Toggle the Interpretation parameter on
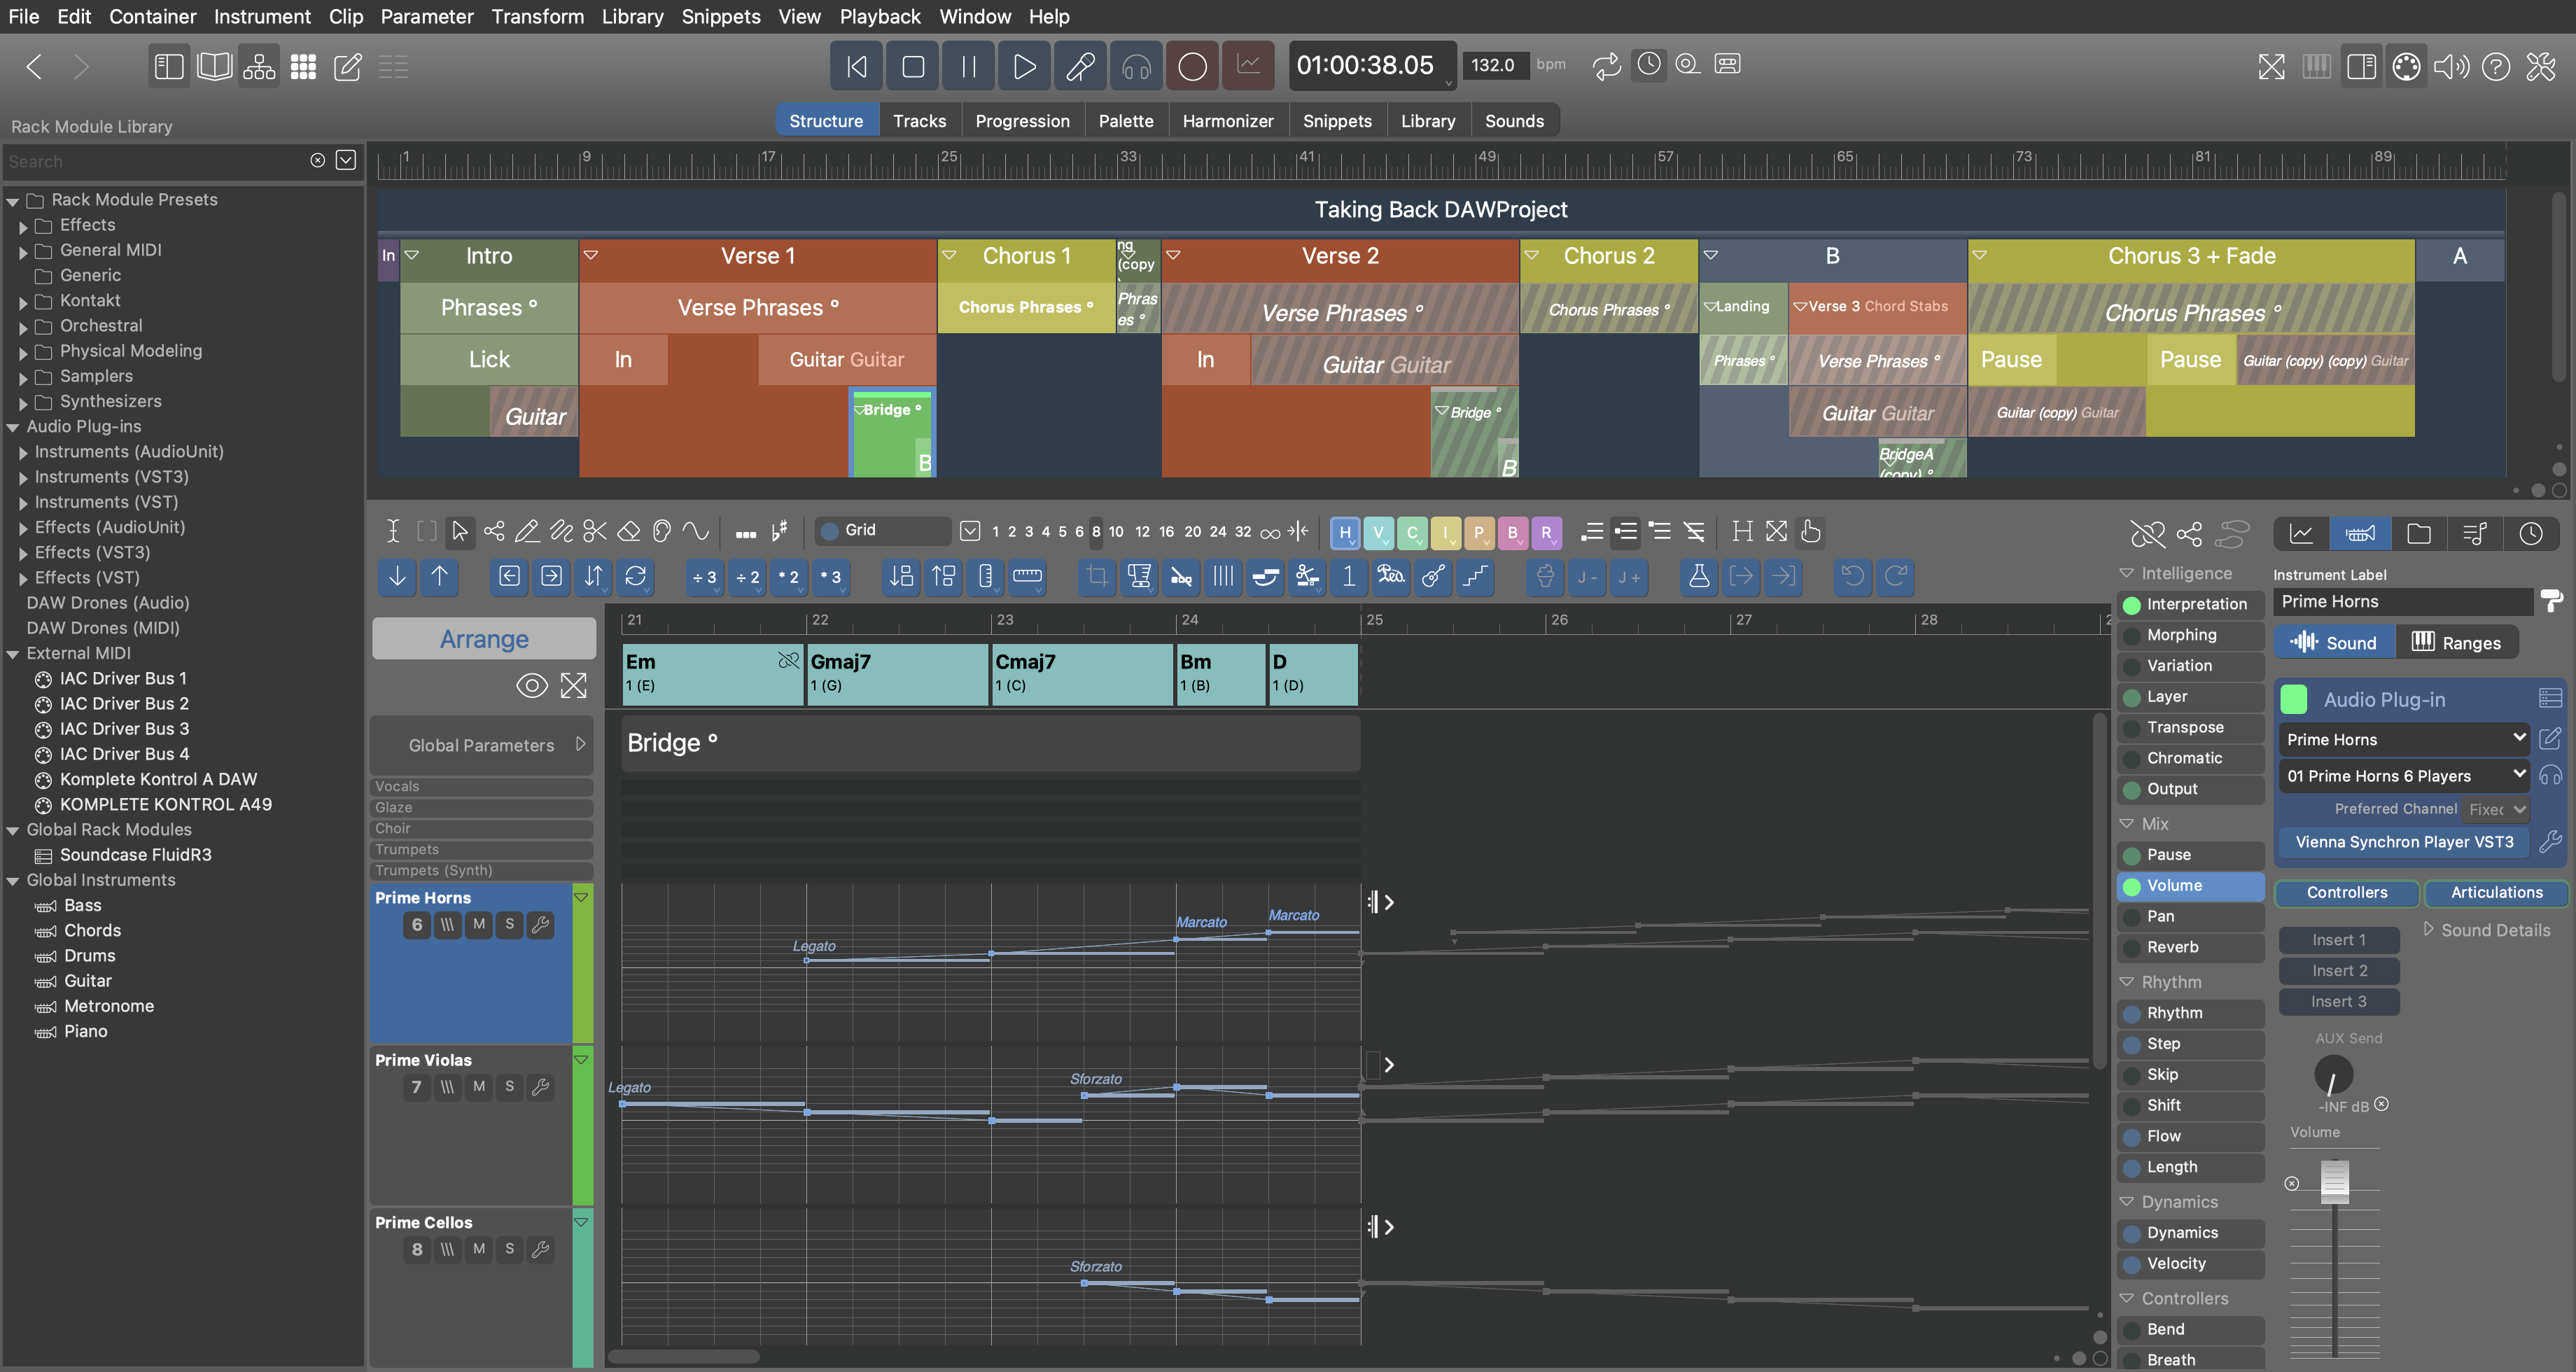Image resolution: width=2576 pixels, height=1372 pixels. [2131, 604]
